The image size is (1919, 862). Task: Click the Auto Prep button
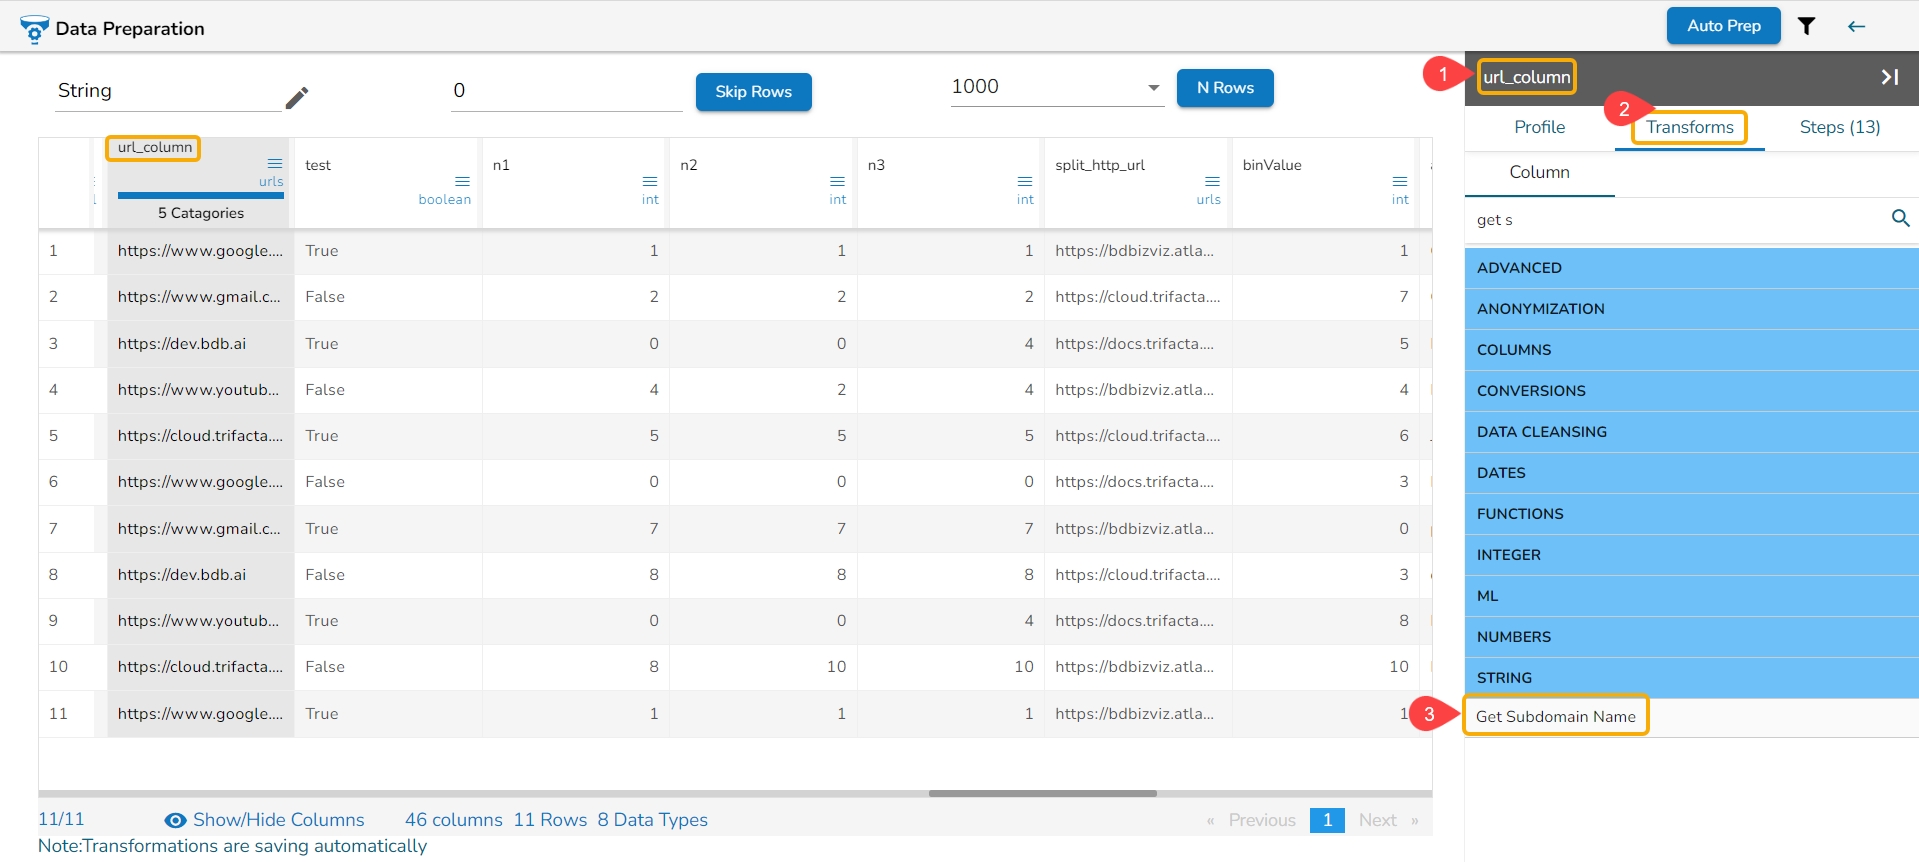1723,26
